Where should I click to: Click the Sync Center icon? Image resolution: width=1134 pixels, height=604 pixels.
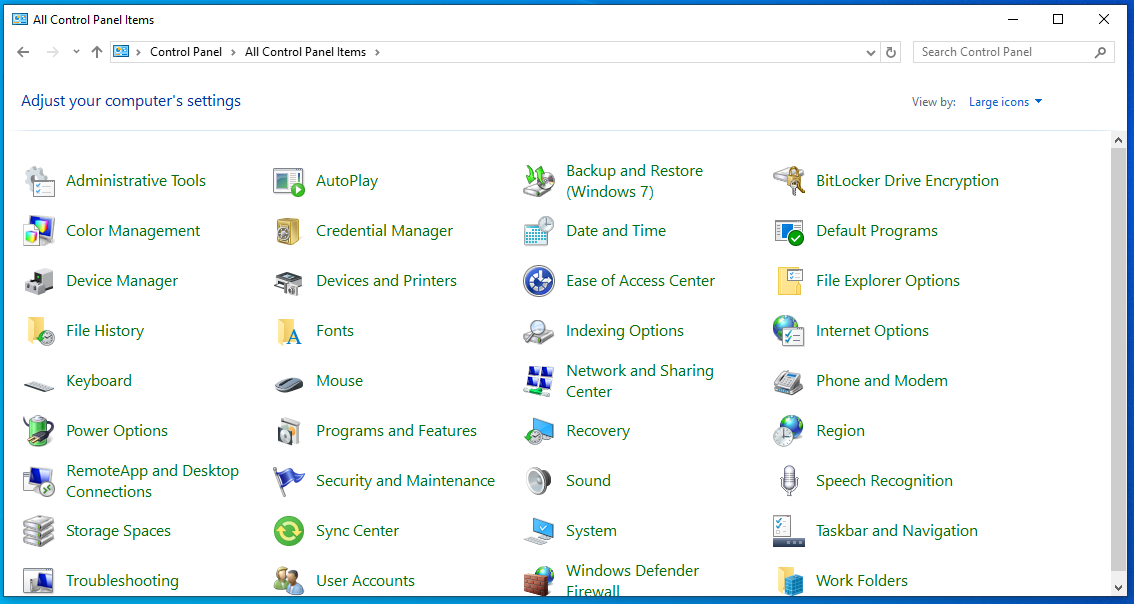(289, 530)
